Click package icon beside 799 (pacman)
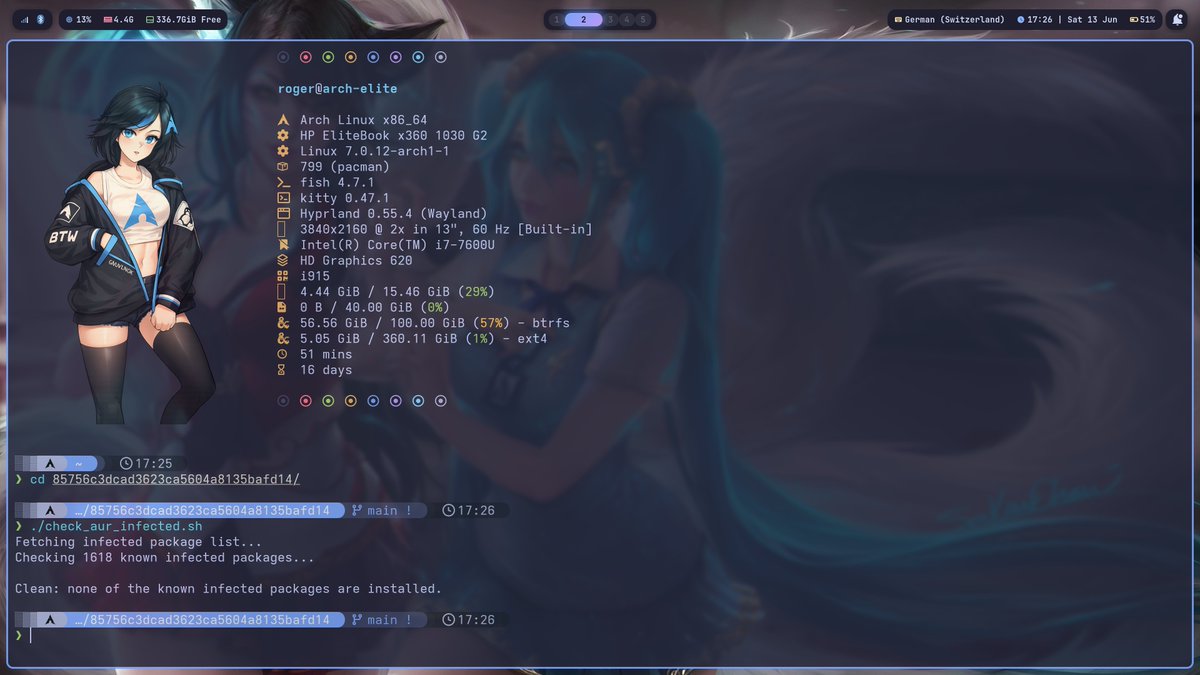1200x675 pixels. pos(283,167)
